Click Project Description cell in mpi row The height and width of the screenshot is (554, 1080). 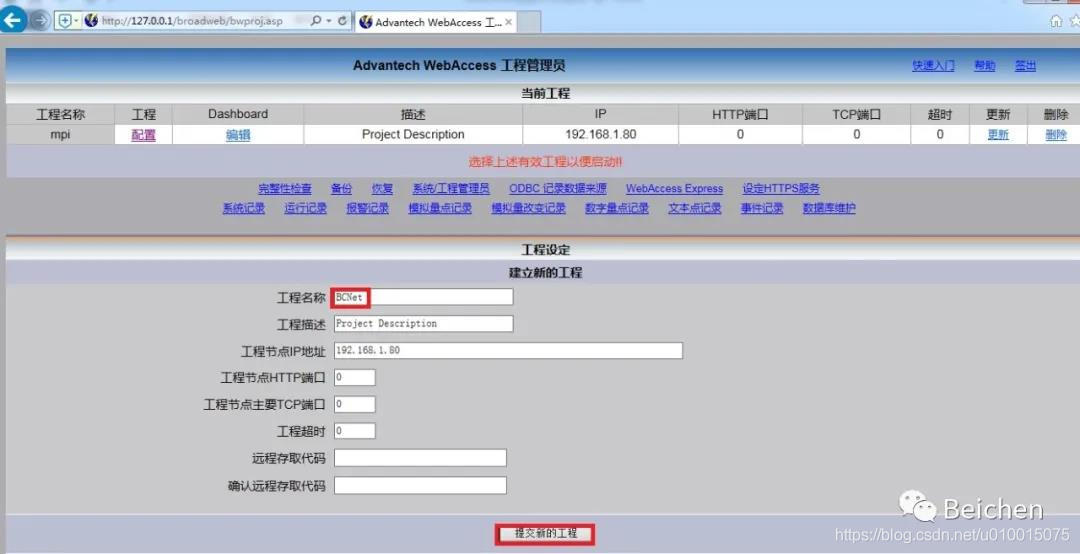pyautogui.click(x=413, y=134)
